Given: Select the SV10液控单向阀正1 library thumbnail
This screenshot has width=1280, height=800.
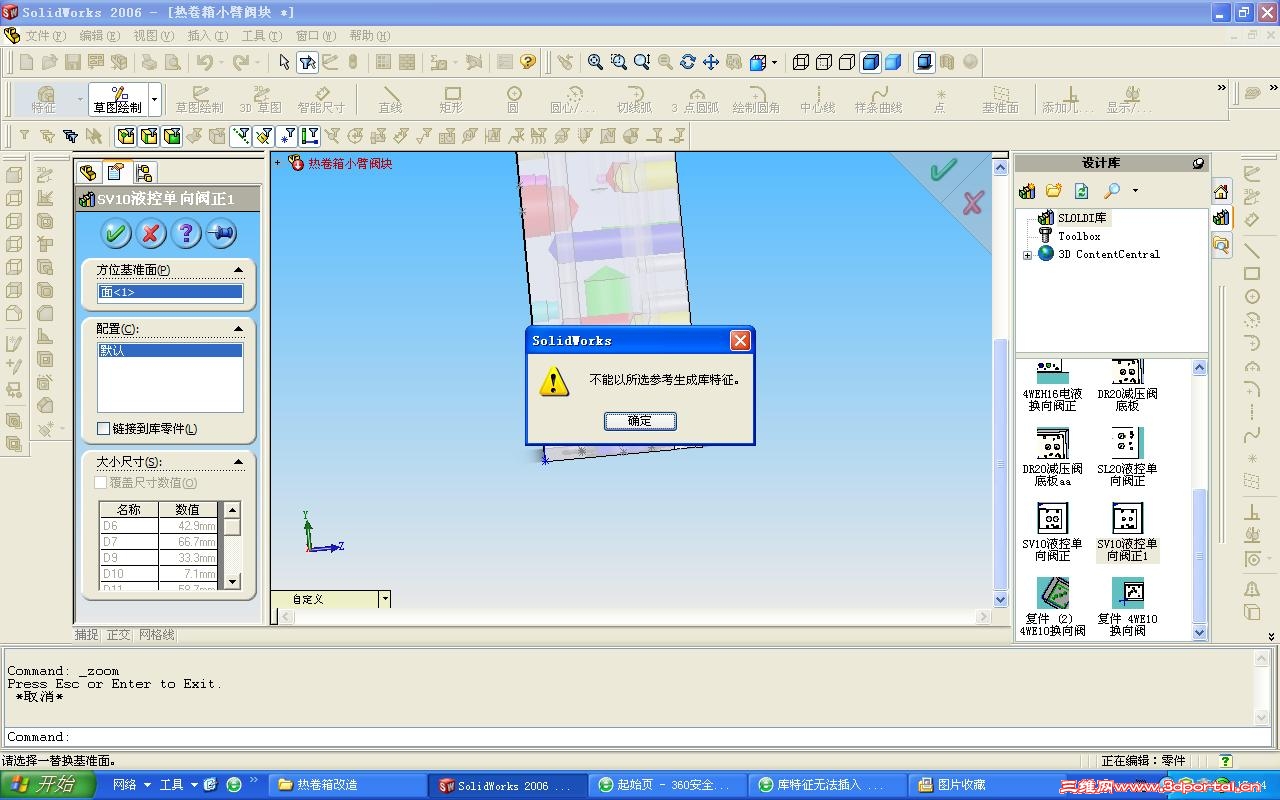Looking at the screenshot, I should click(1127, 533).
